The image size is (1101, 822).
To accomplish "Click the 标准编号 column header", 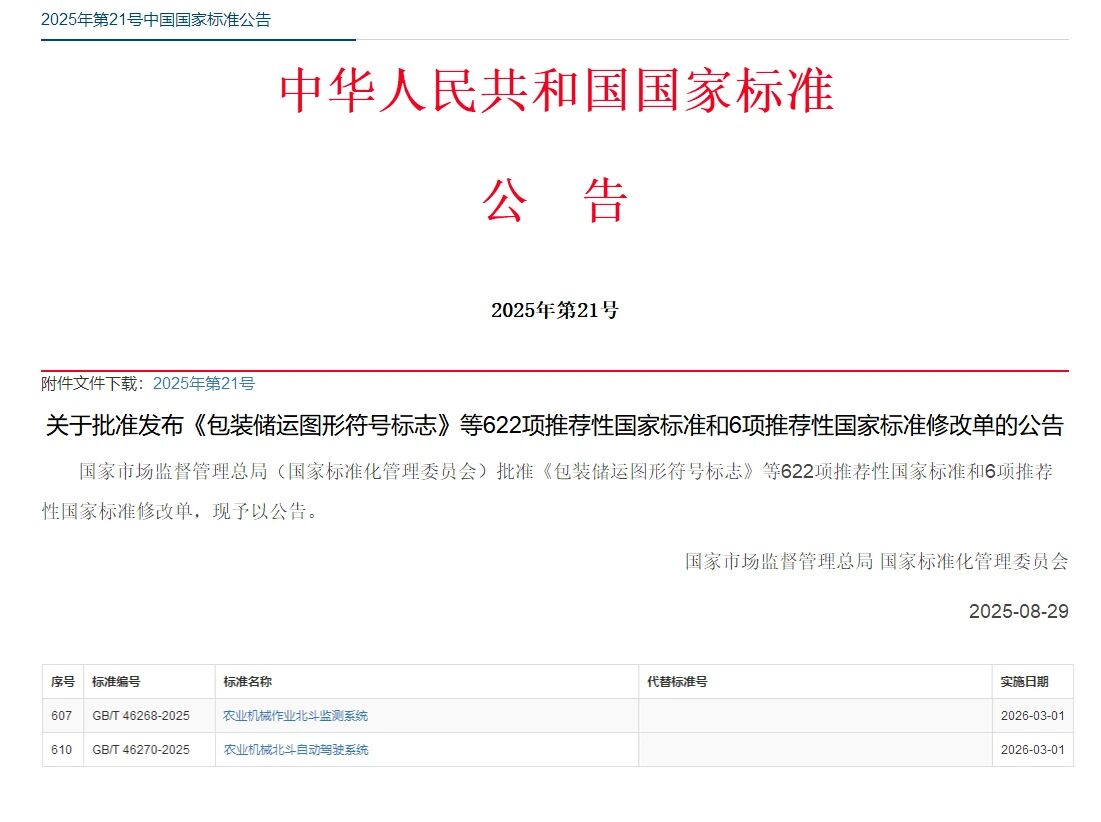I will click(x=116, y=682).
